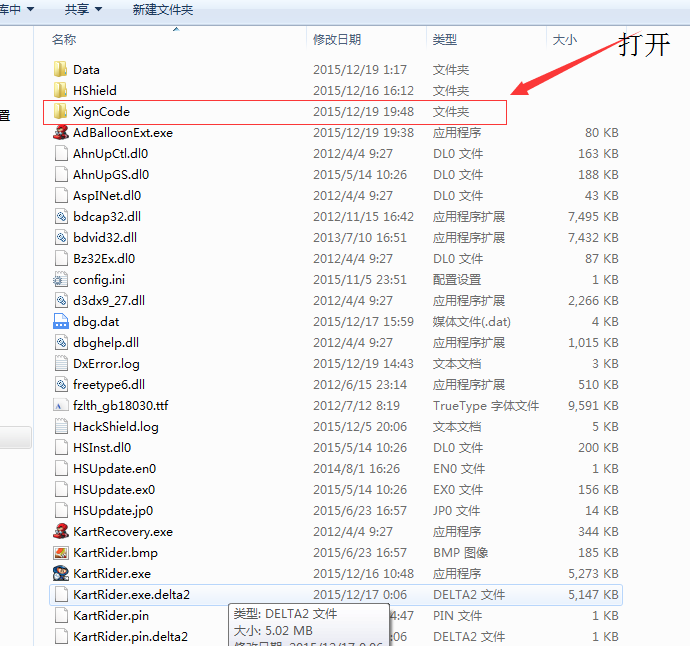The width and height of the screenshot is (690, 646).
Task: Click the 新建文件夹 (New folder) button
Action: 163,10
